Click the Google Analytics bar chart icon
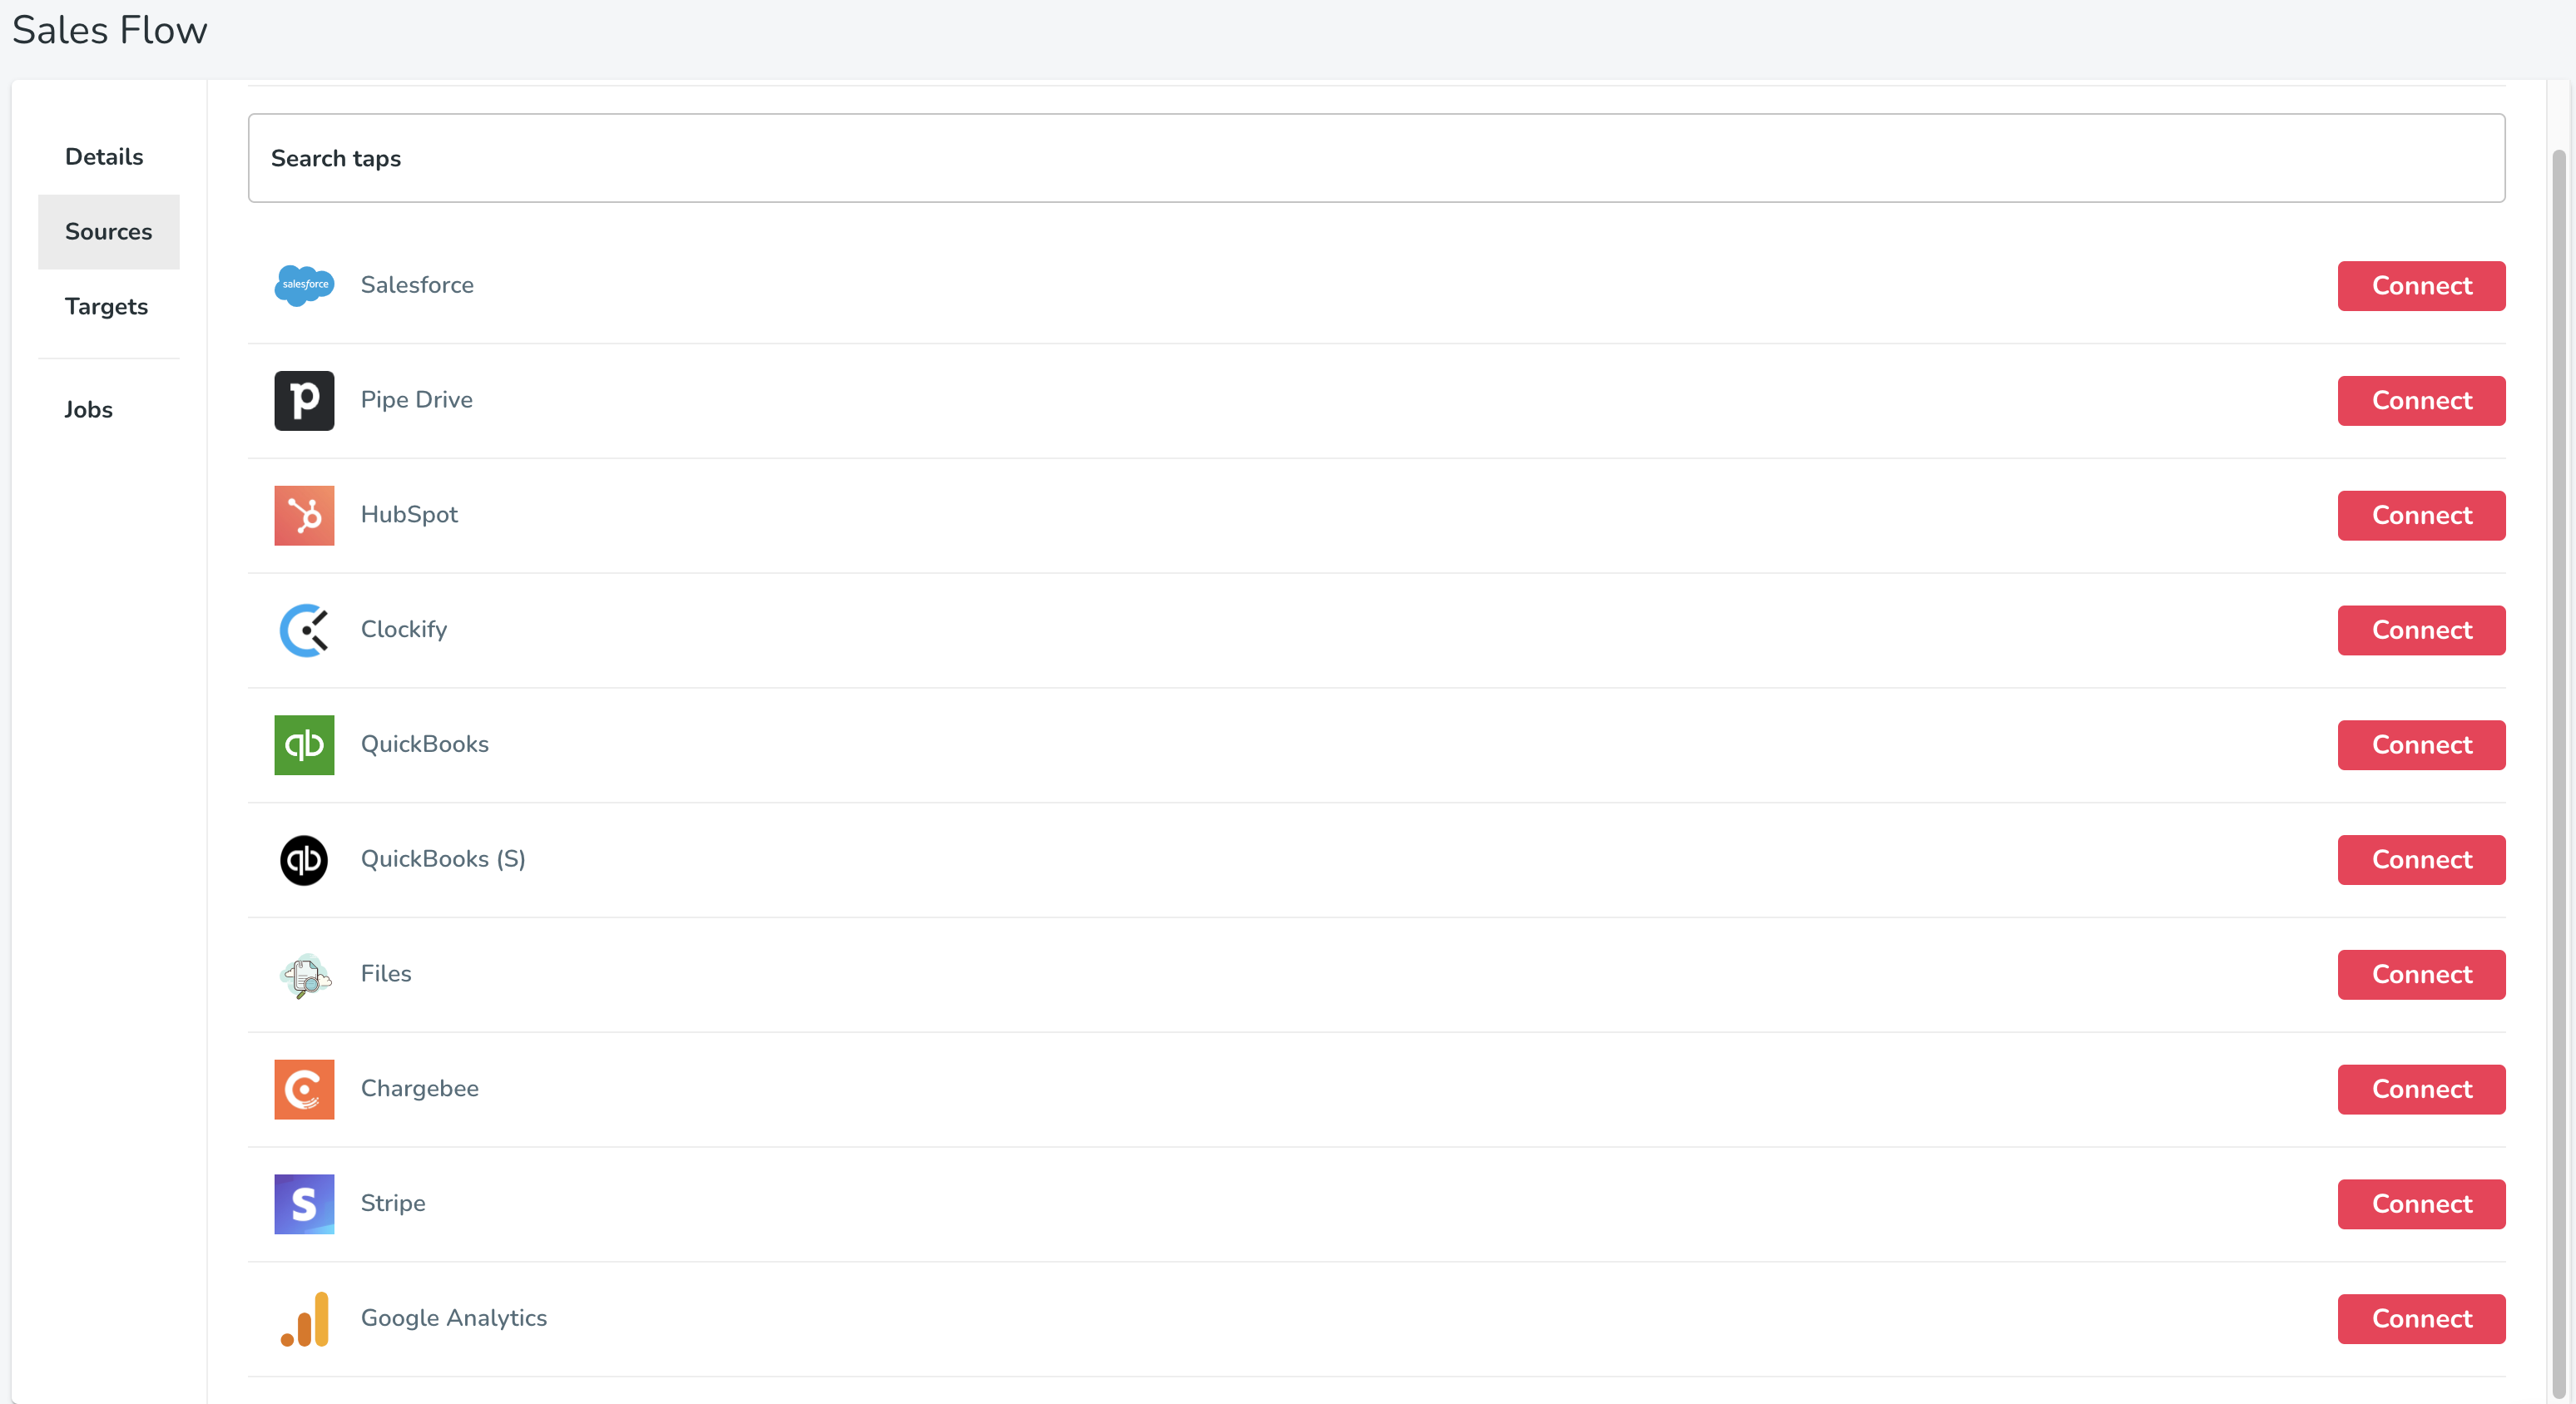Screen dimensions: 2576x1404 coord(304,1319)
